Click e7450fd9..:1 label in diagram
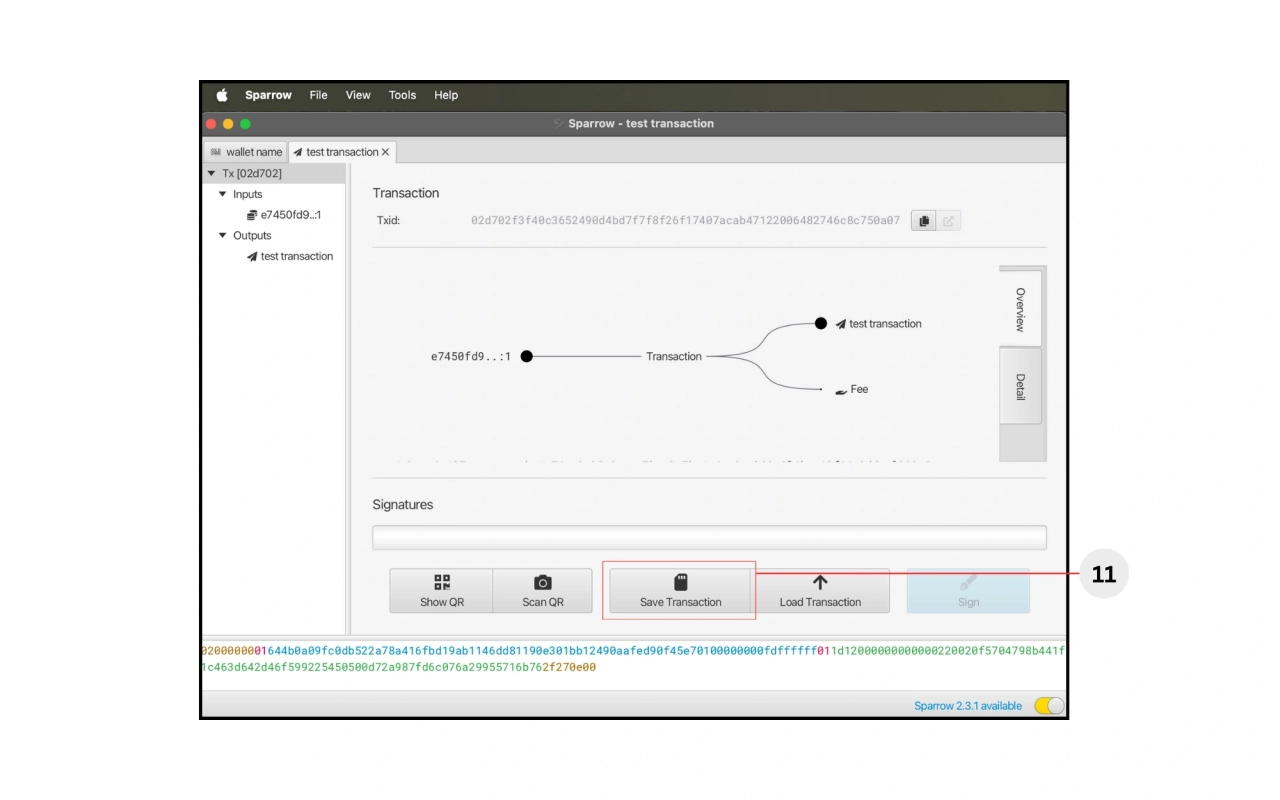The image size is (1280, 800). [x=471, y=357]
